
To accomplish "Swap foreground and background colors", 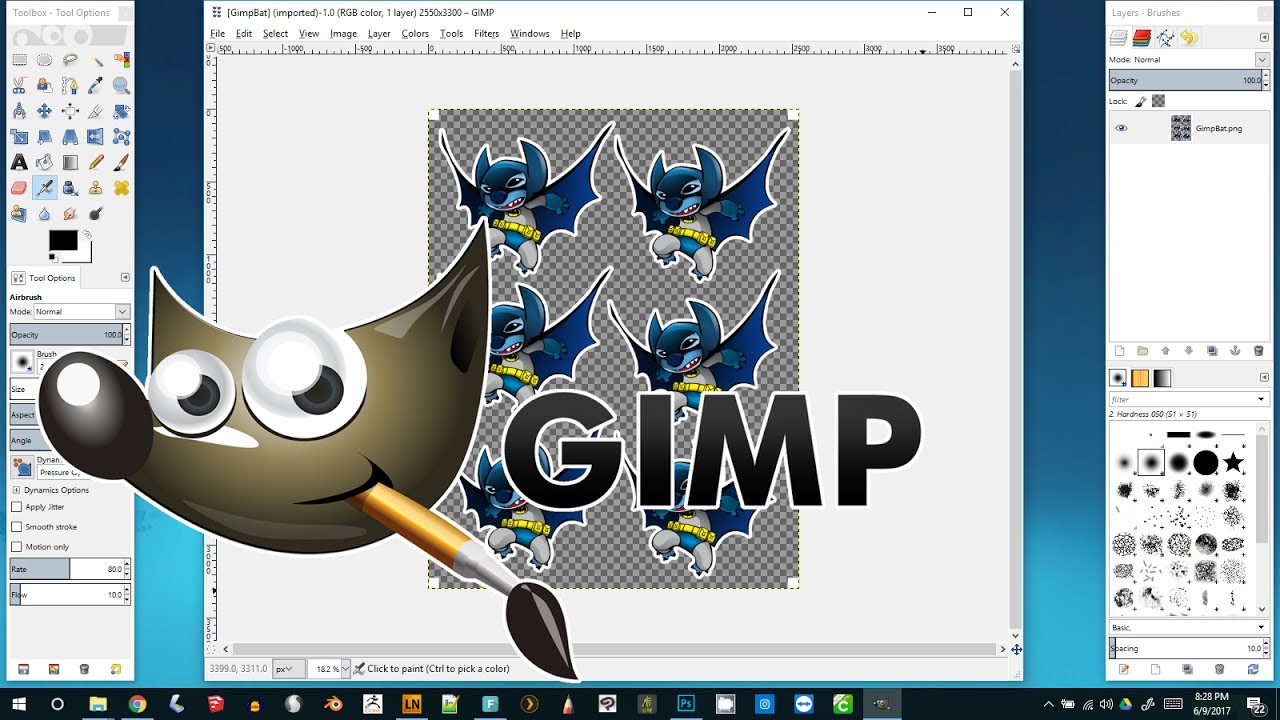I will (86, 234).
